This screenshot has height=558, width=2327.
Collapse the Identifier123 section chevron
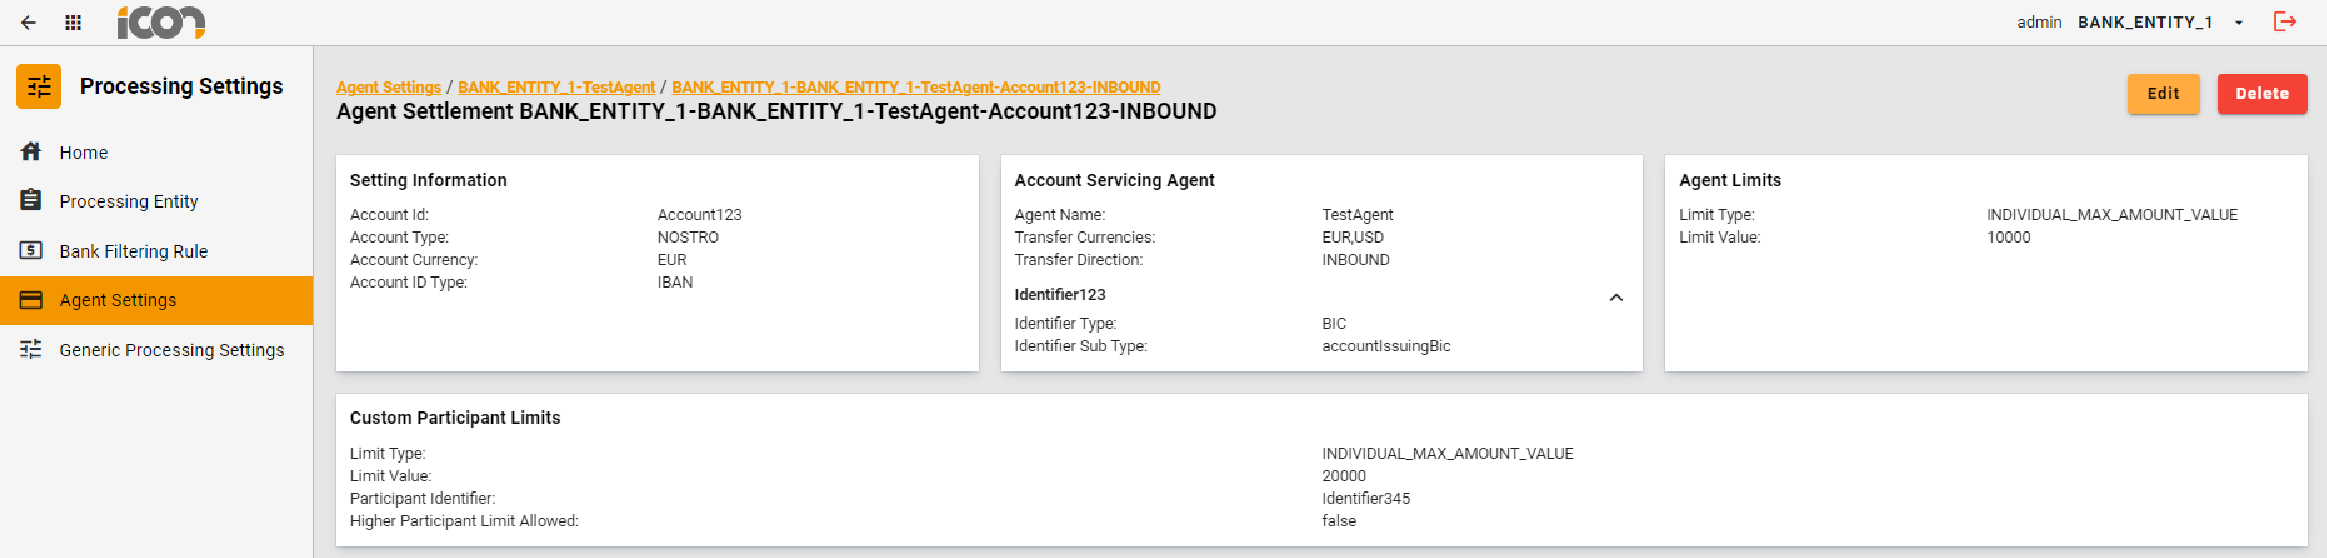(1616, 297)
